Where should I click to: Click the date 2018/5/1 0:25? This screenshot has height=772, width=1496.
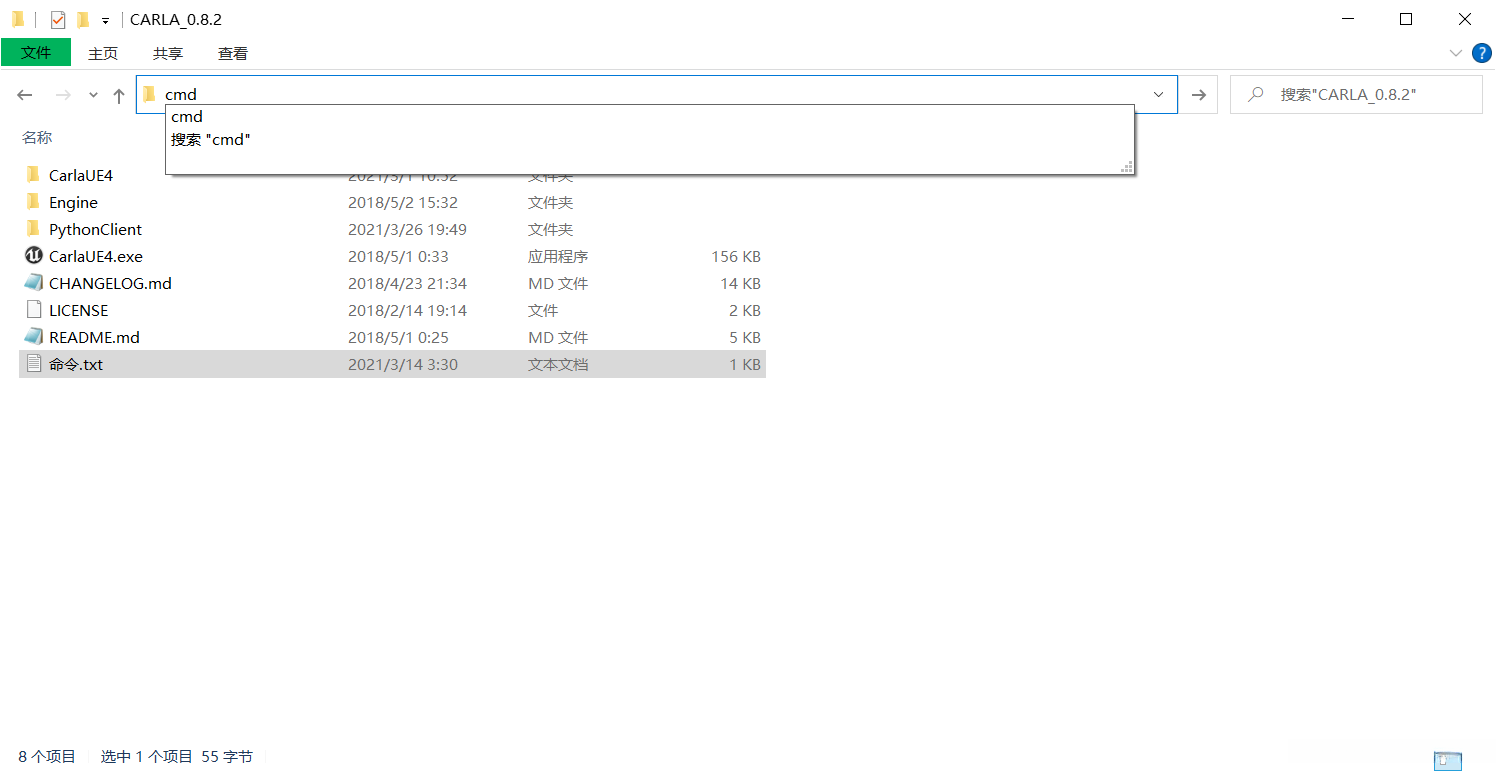tap(398, 337)
